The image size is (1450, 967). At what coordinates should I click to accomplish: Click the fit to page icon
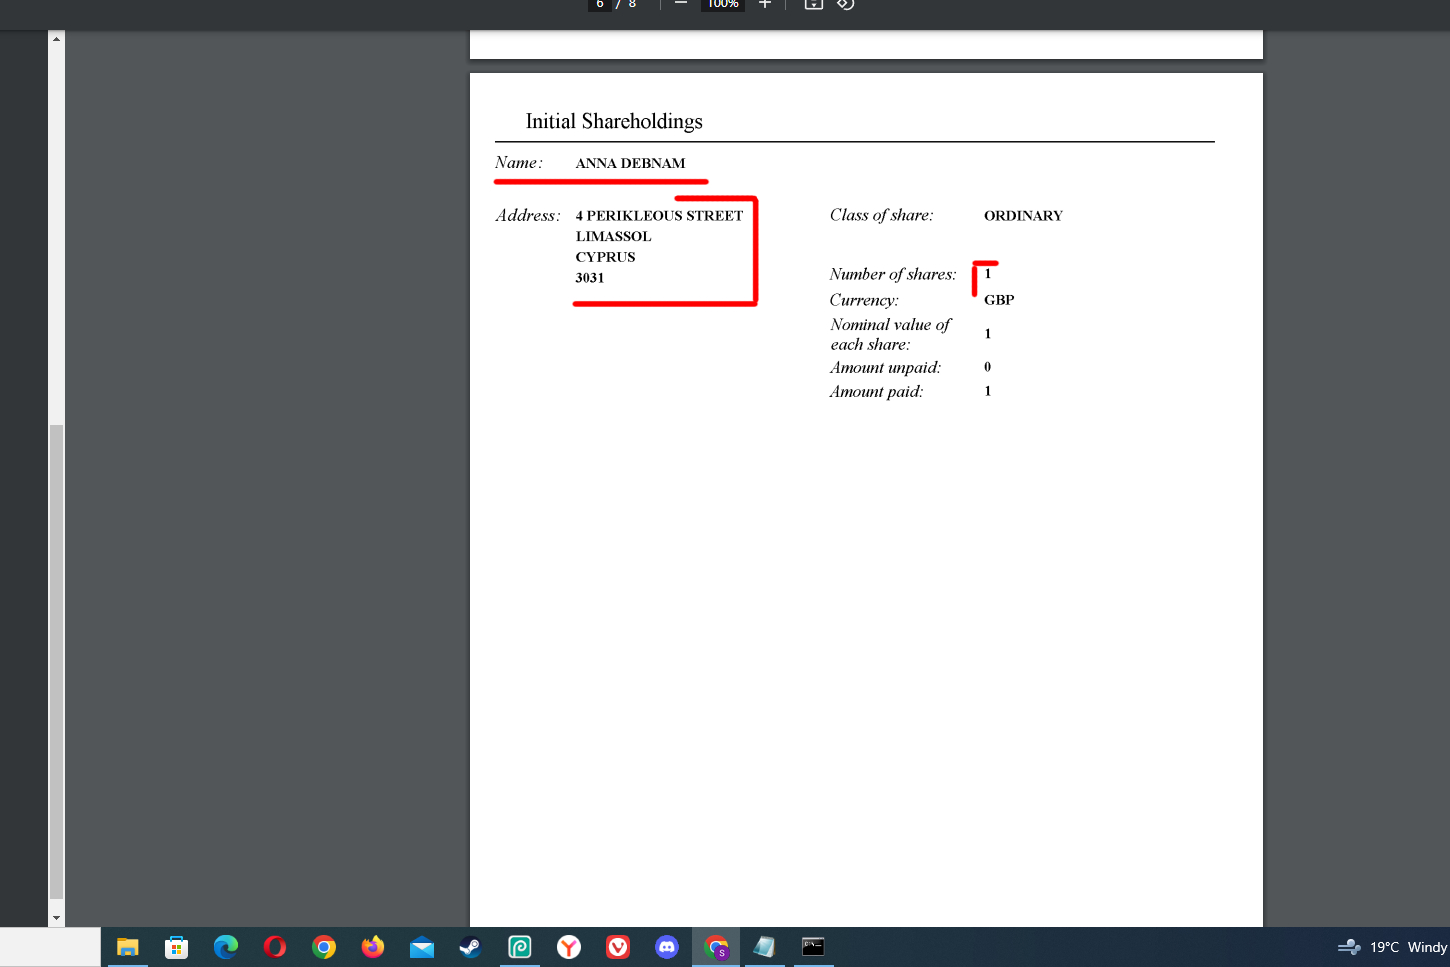click(814, 5)
